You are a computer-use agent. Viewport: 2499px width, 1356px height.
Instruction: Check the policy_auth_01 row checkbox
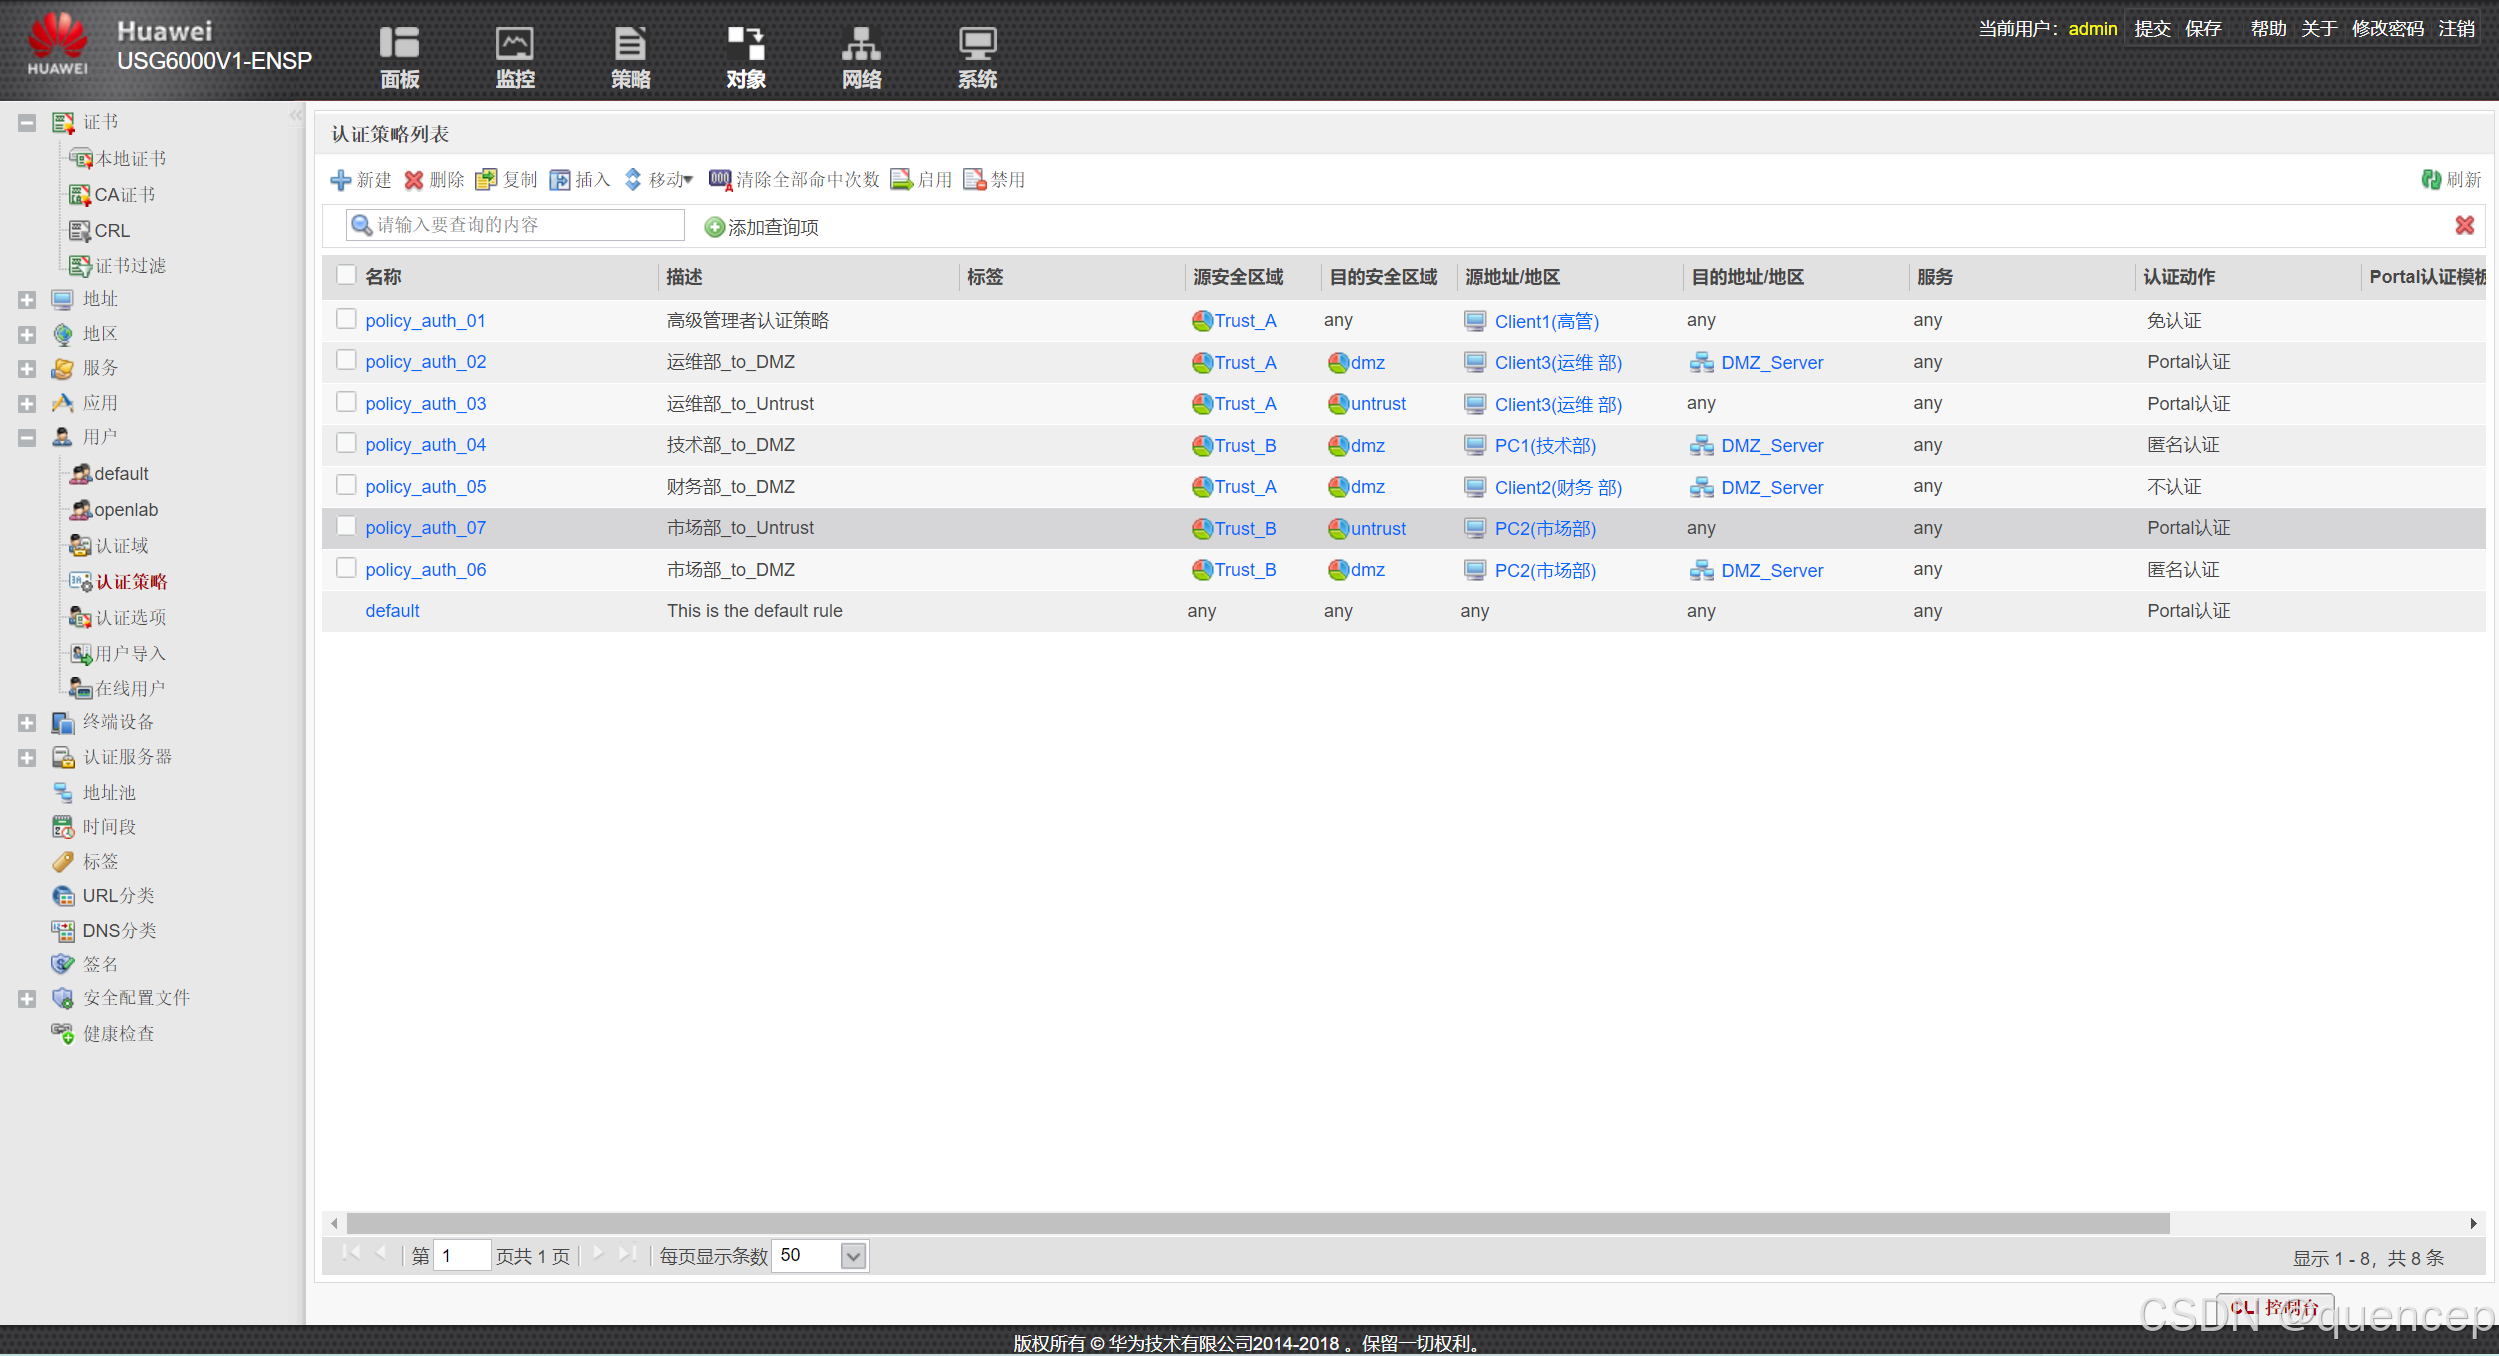[x=346, y=319]
